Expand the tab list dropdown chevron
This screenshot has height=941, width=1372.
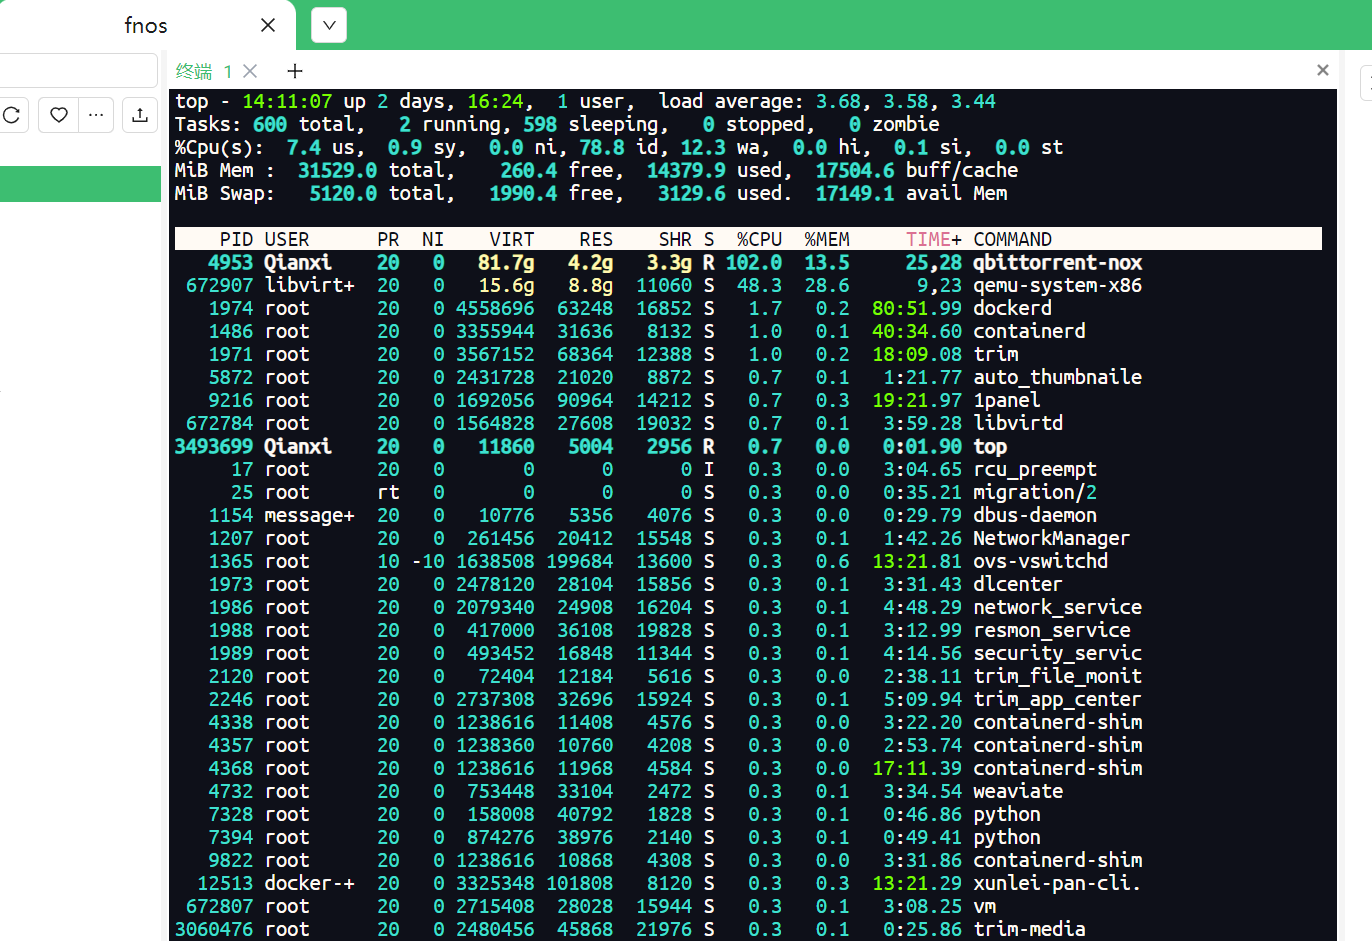pos(329,25)
